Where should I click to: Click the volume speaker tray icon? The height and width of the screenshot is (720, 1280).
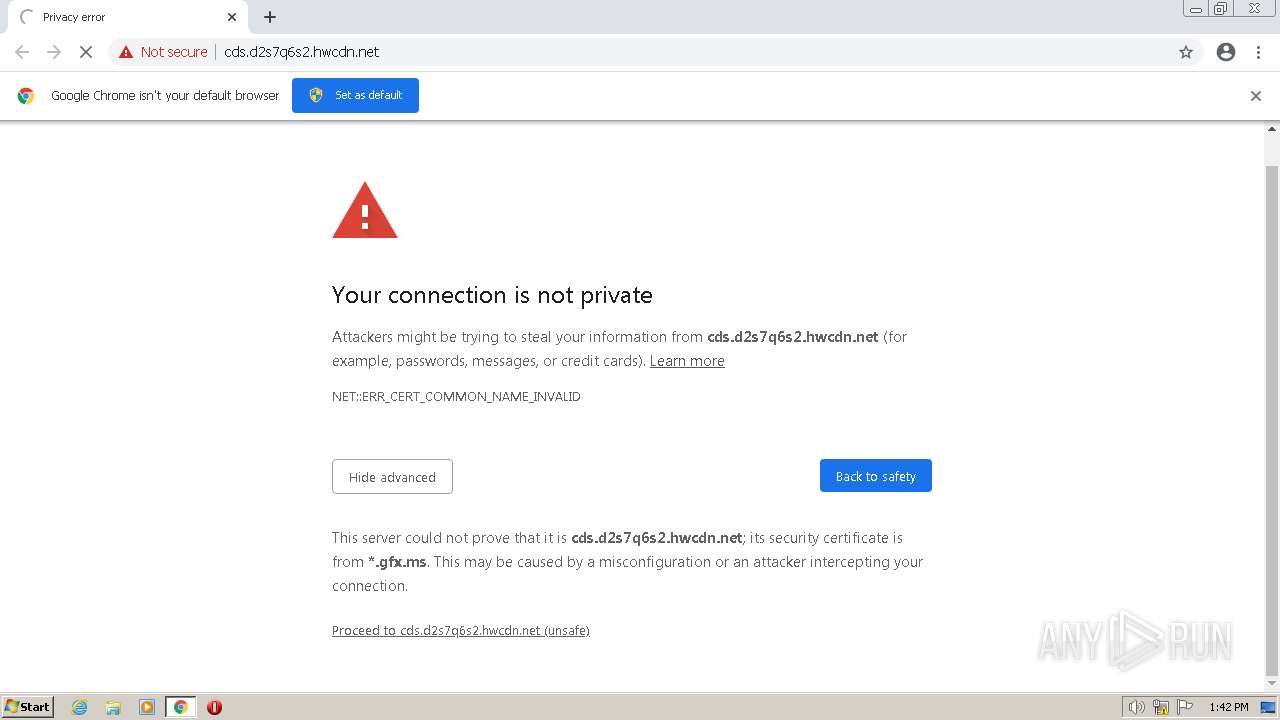click(1136, 707)
